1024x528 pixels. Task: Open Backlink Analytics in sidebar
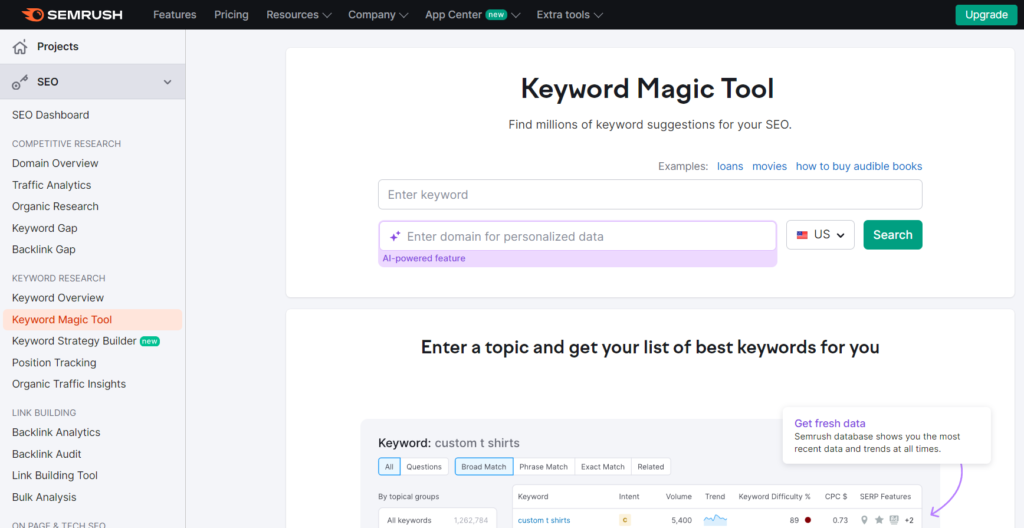coord(56,433)
